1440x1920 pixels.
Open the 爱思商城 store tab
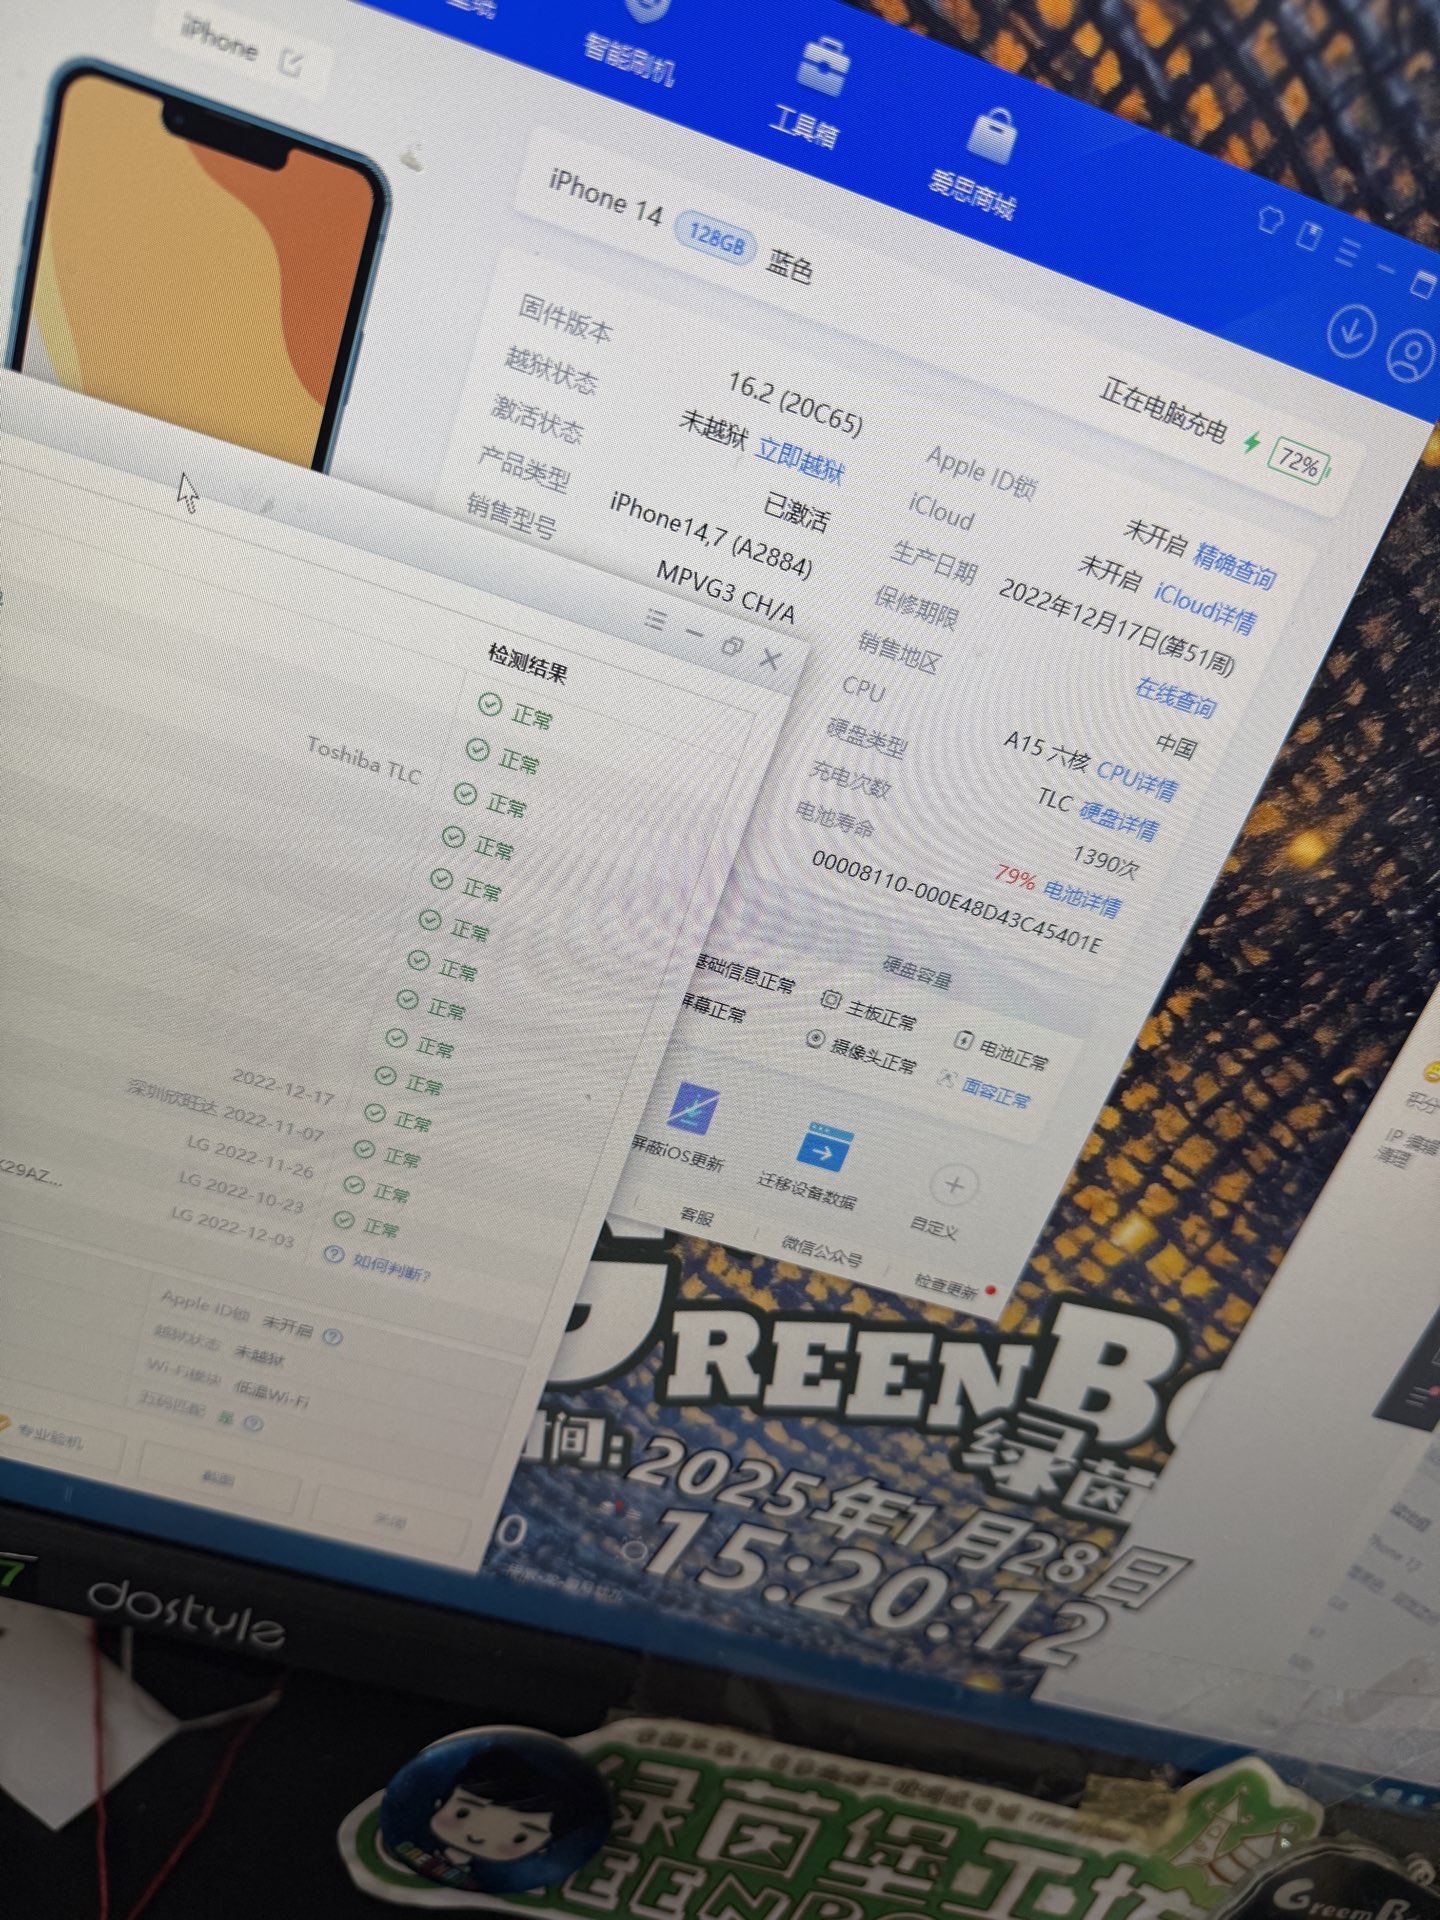pyautogui.click(x=980, y=165)
